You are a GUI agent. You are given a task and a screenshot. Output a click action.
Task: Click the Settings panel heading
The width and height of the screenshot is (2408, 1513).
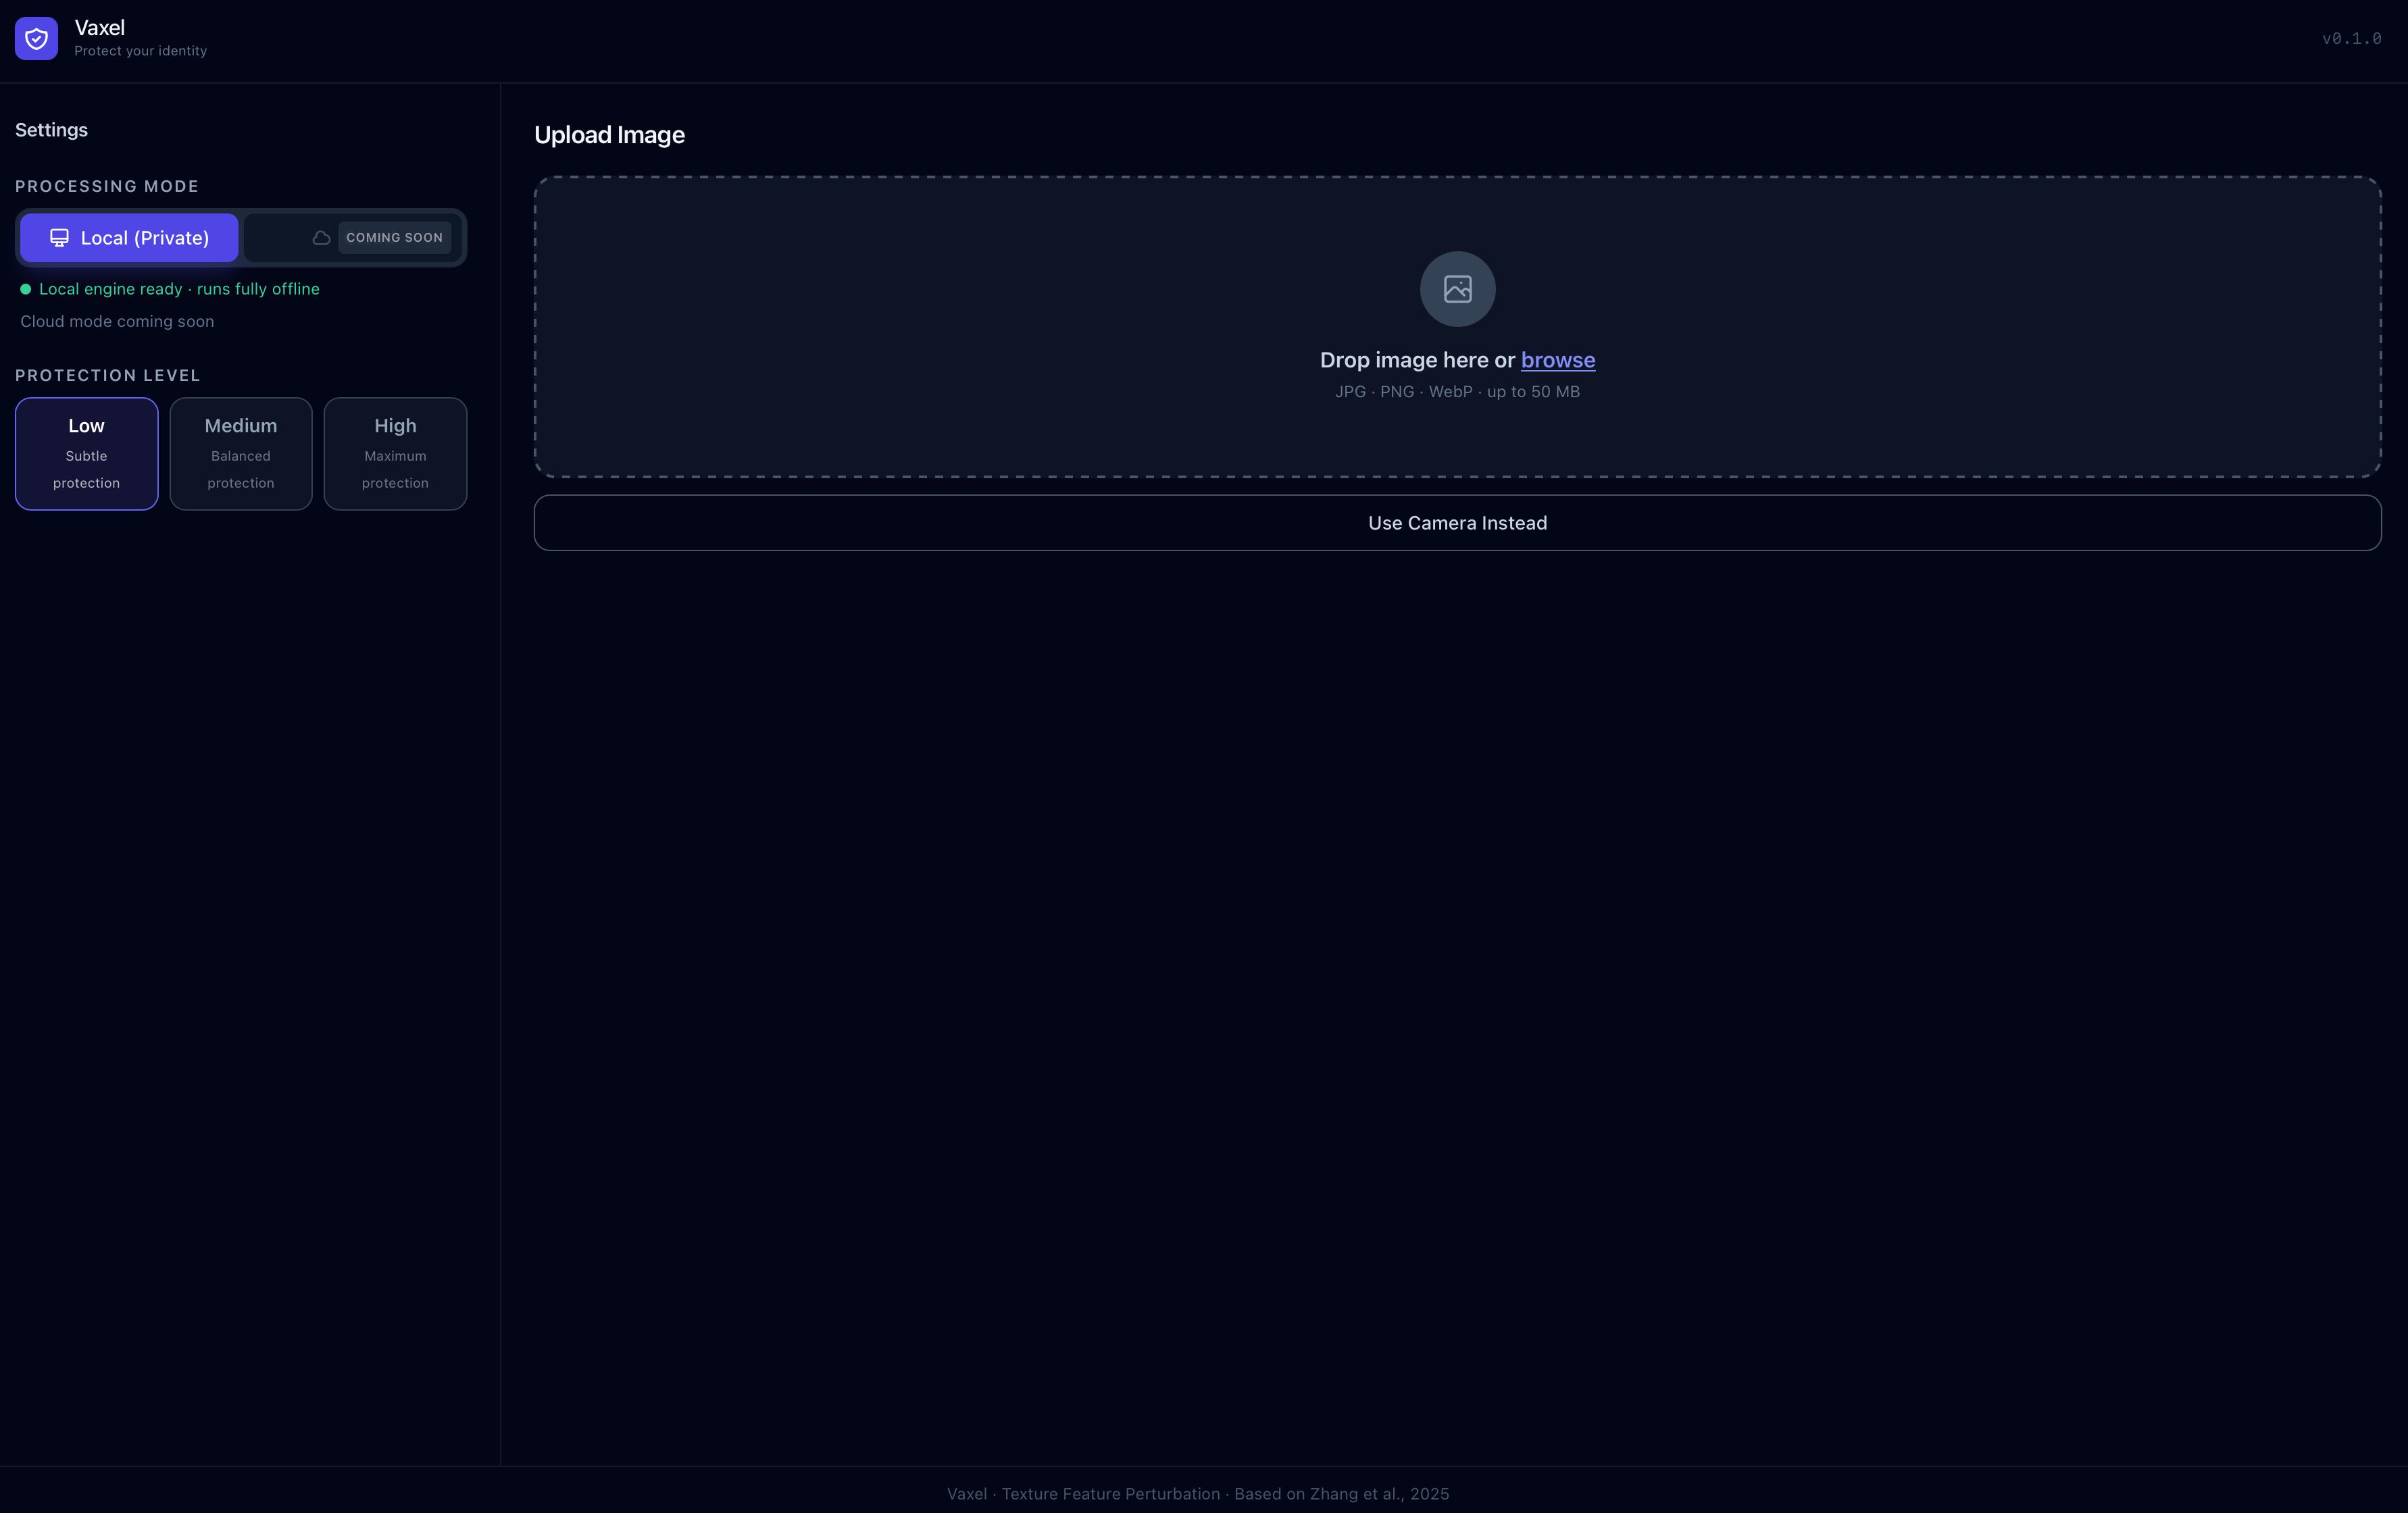51,130
